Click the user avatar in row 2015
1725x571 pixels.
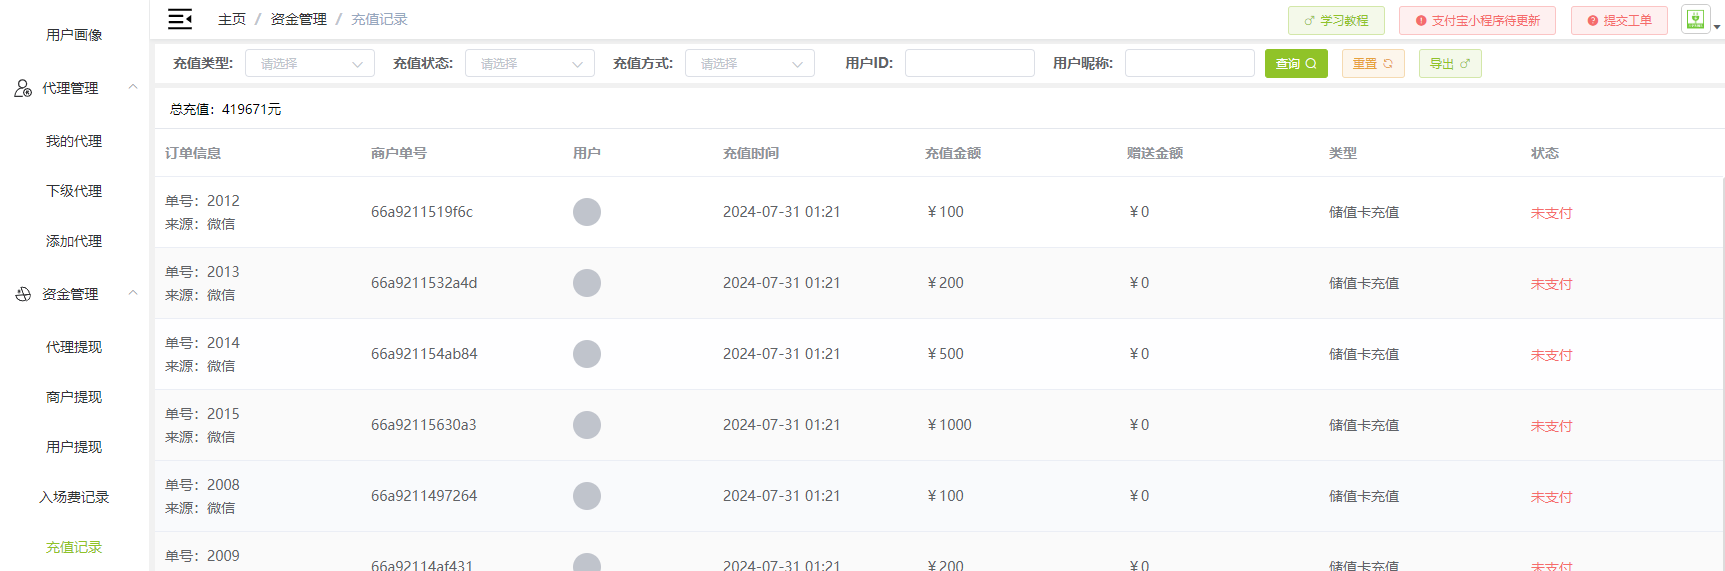point(587,425)
